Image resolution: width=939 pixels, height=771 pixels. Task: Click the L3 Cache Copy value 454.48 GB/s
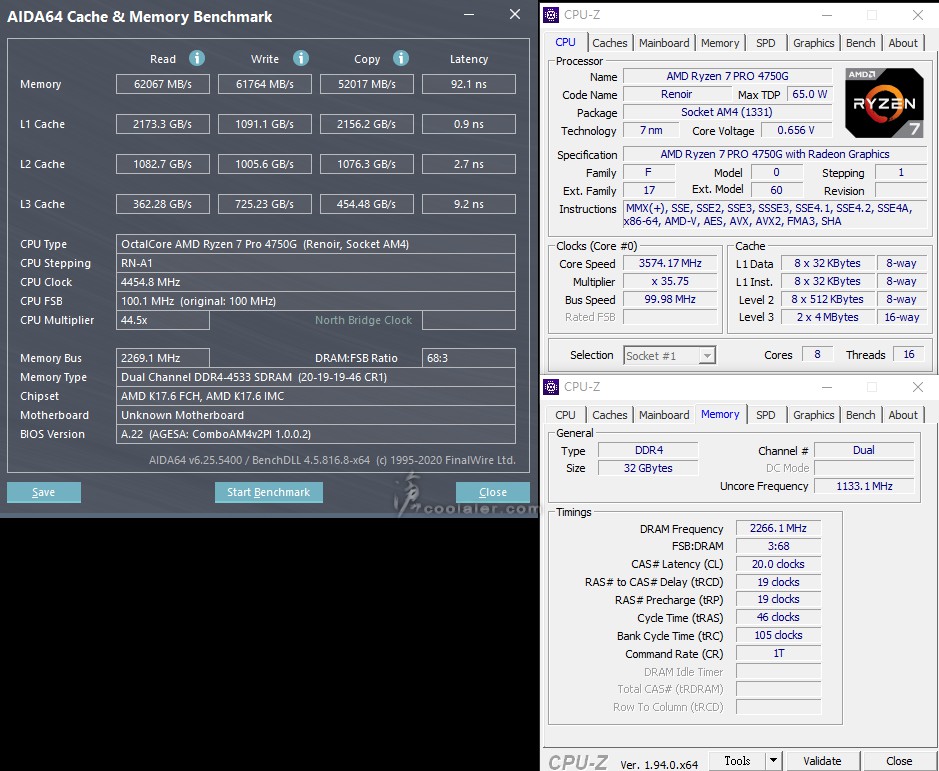366,204
